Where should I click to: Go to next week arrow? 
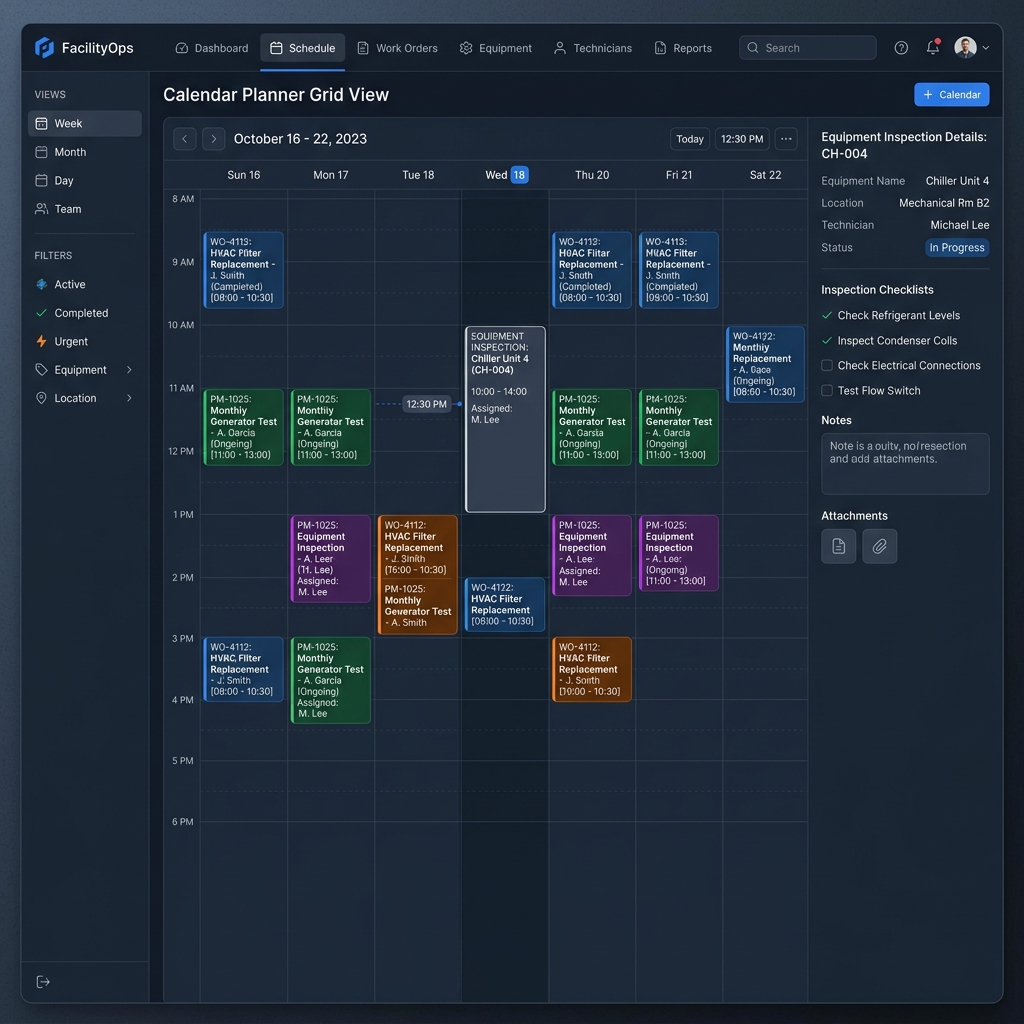pos(214,138)
